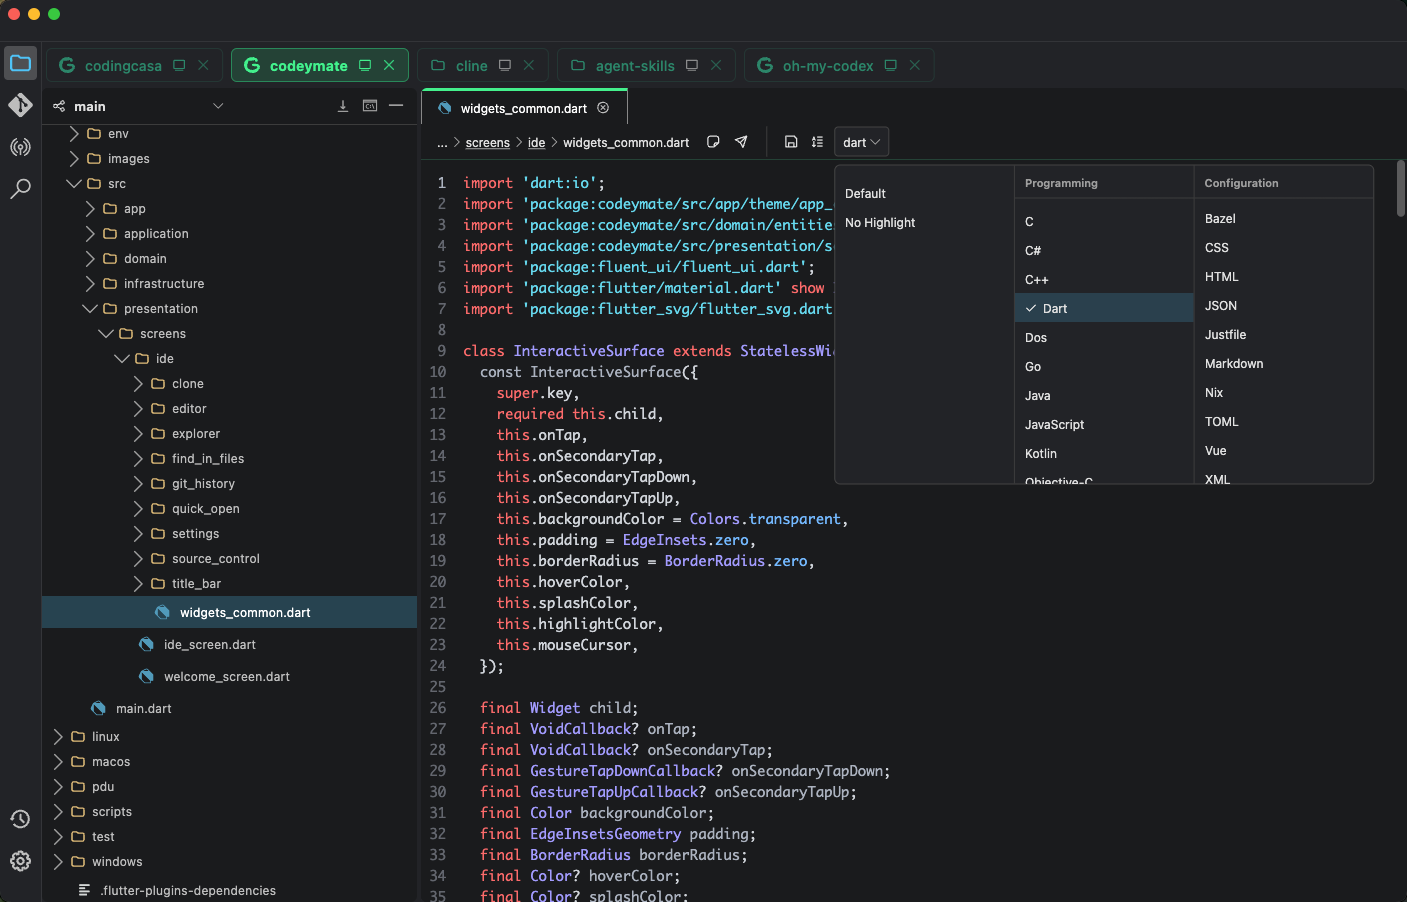Click the editor vertical scrollbar
The image size is (1407, 902).
(x=1400, y=188)
